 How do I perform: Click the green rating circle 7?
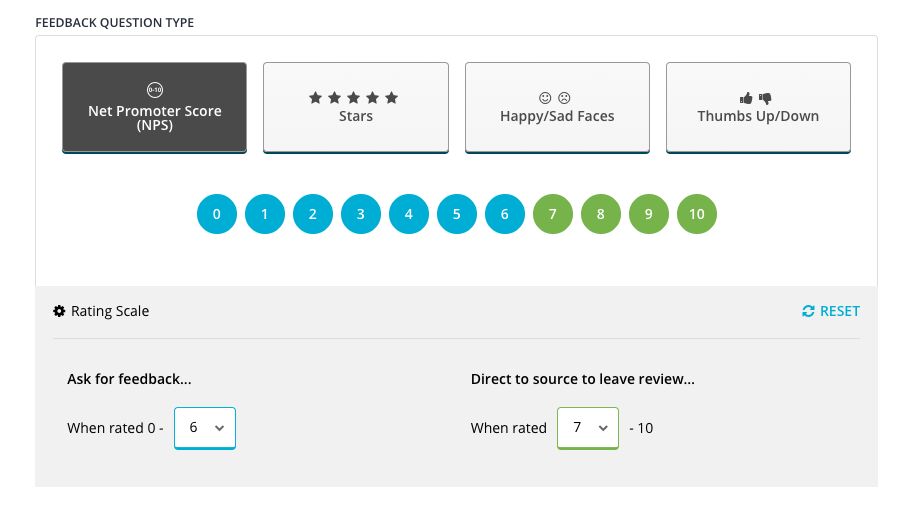point(553,214)
